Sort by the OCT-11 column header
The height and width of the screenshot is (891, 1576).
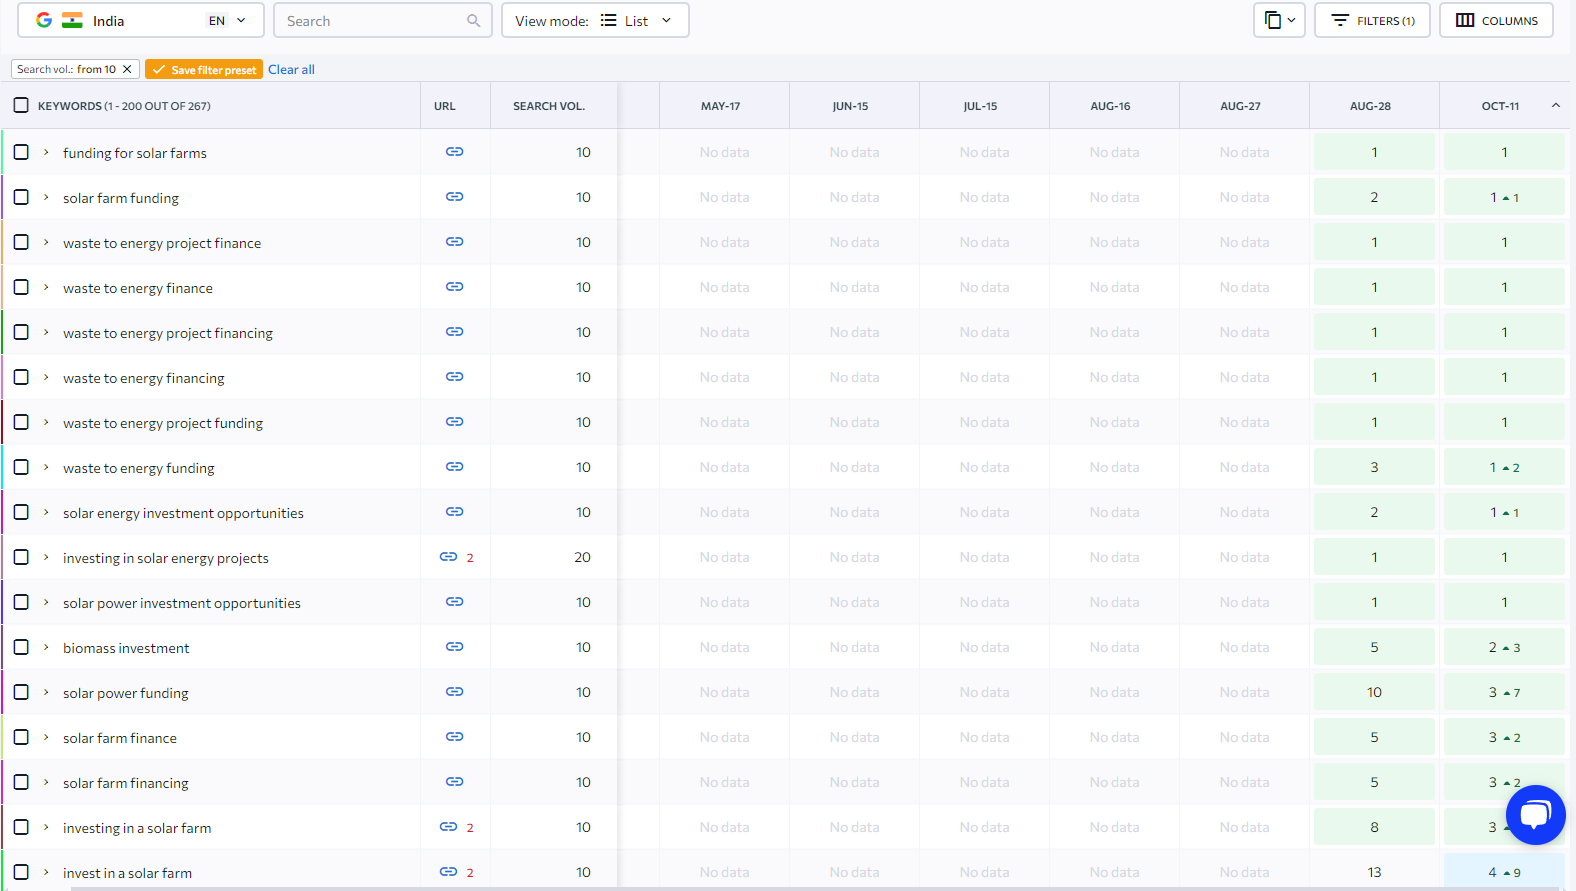(x=1500, y=106)
